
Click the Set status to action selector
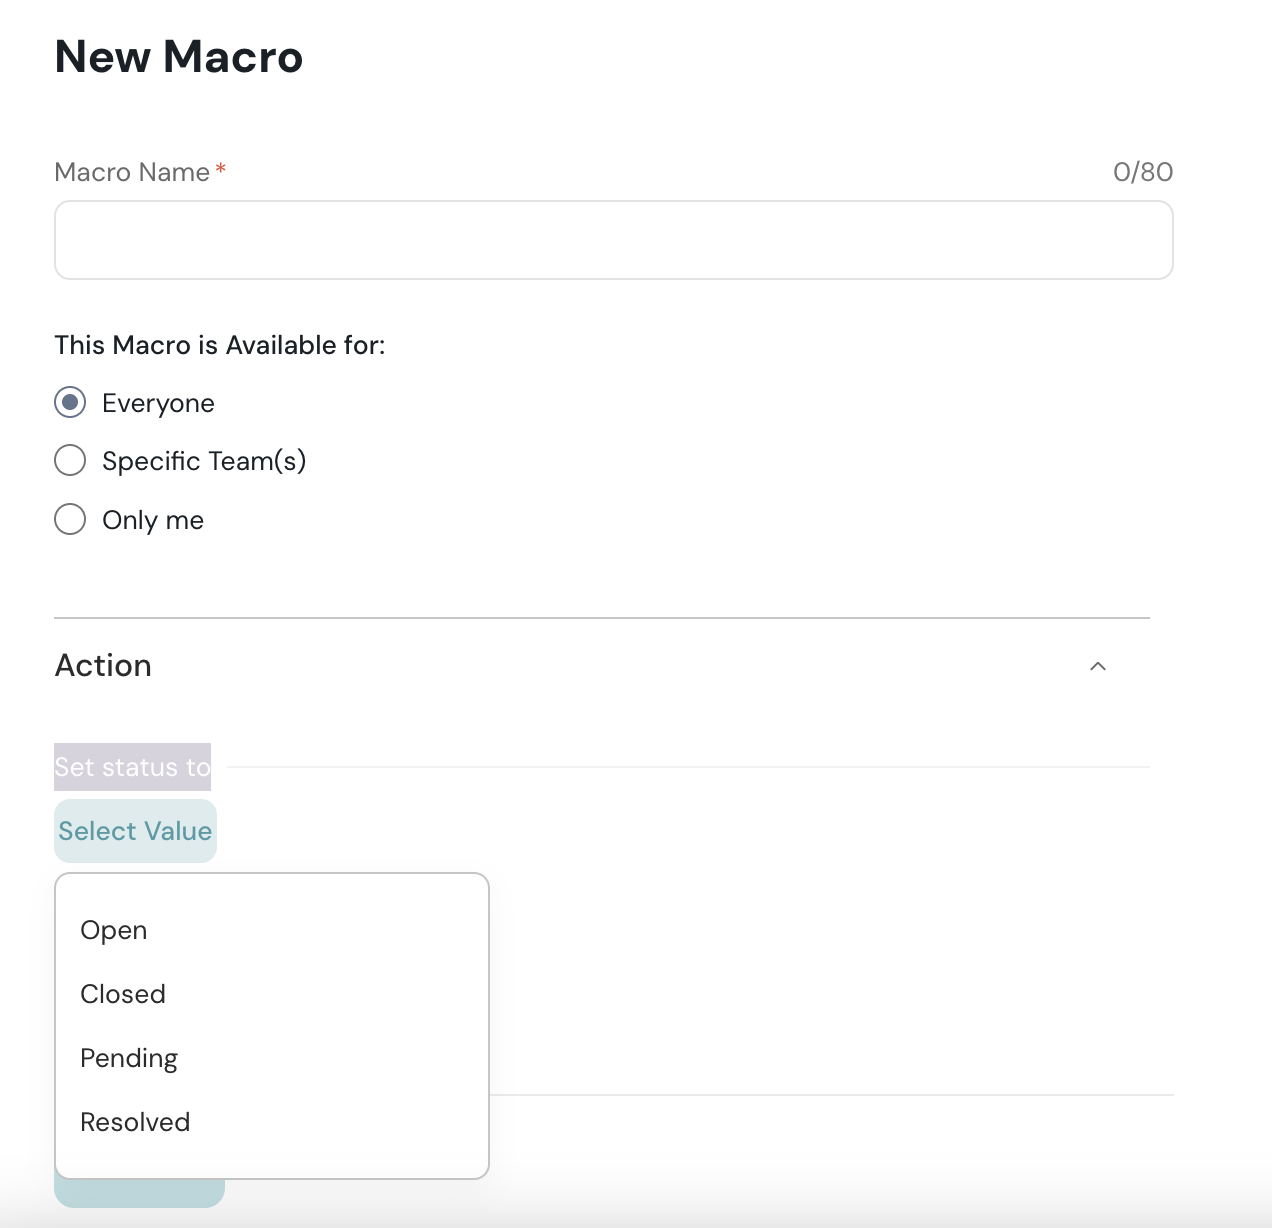click(132, 767)
